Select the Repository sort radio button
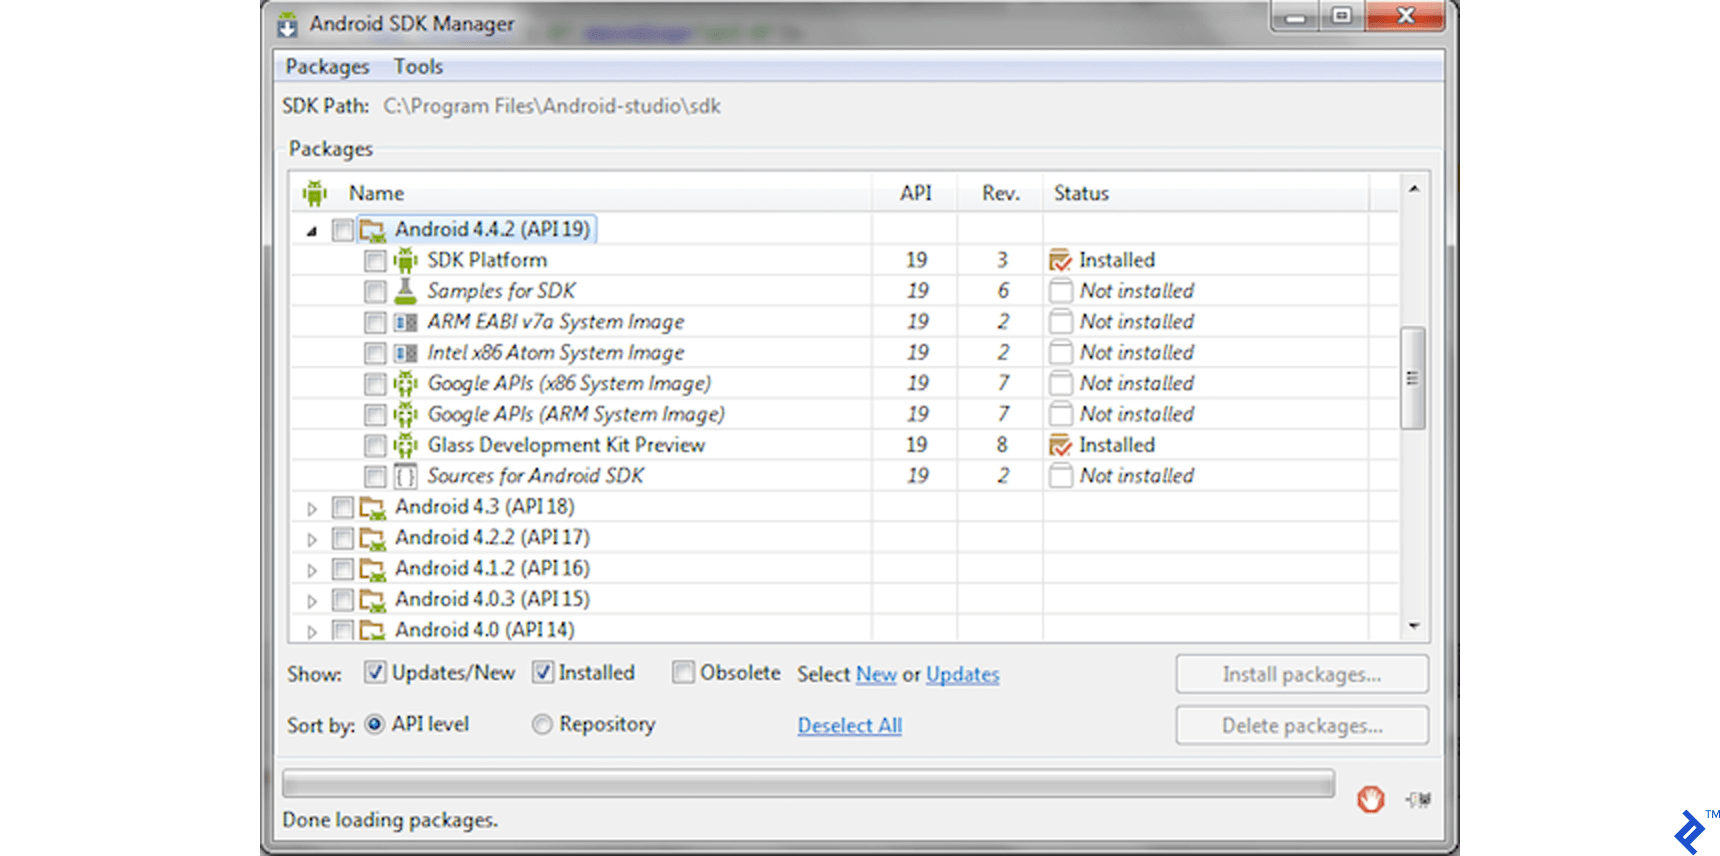 pyautogui.click(x=542, y=724)
